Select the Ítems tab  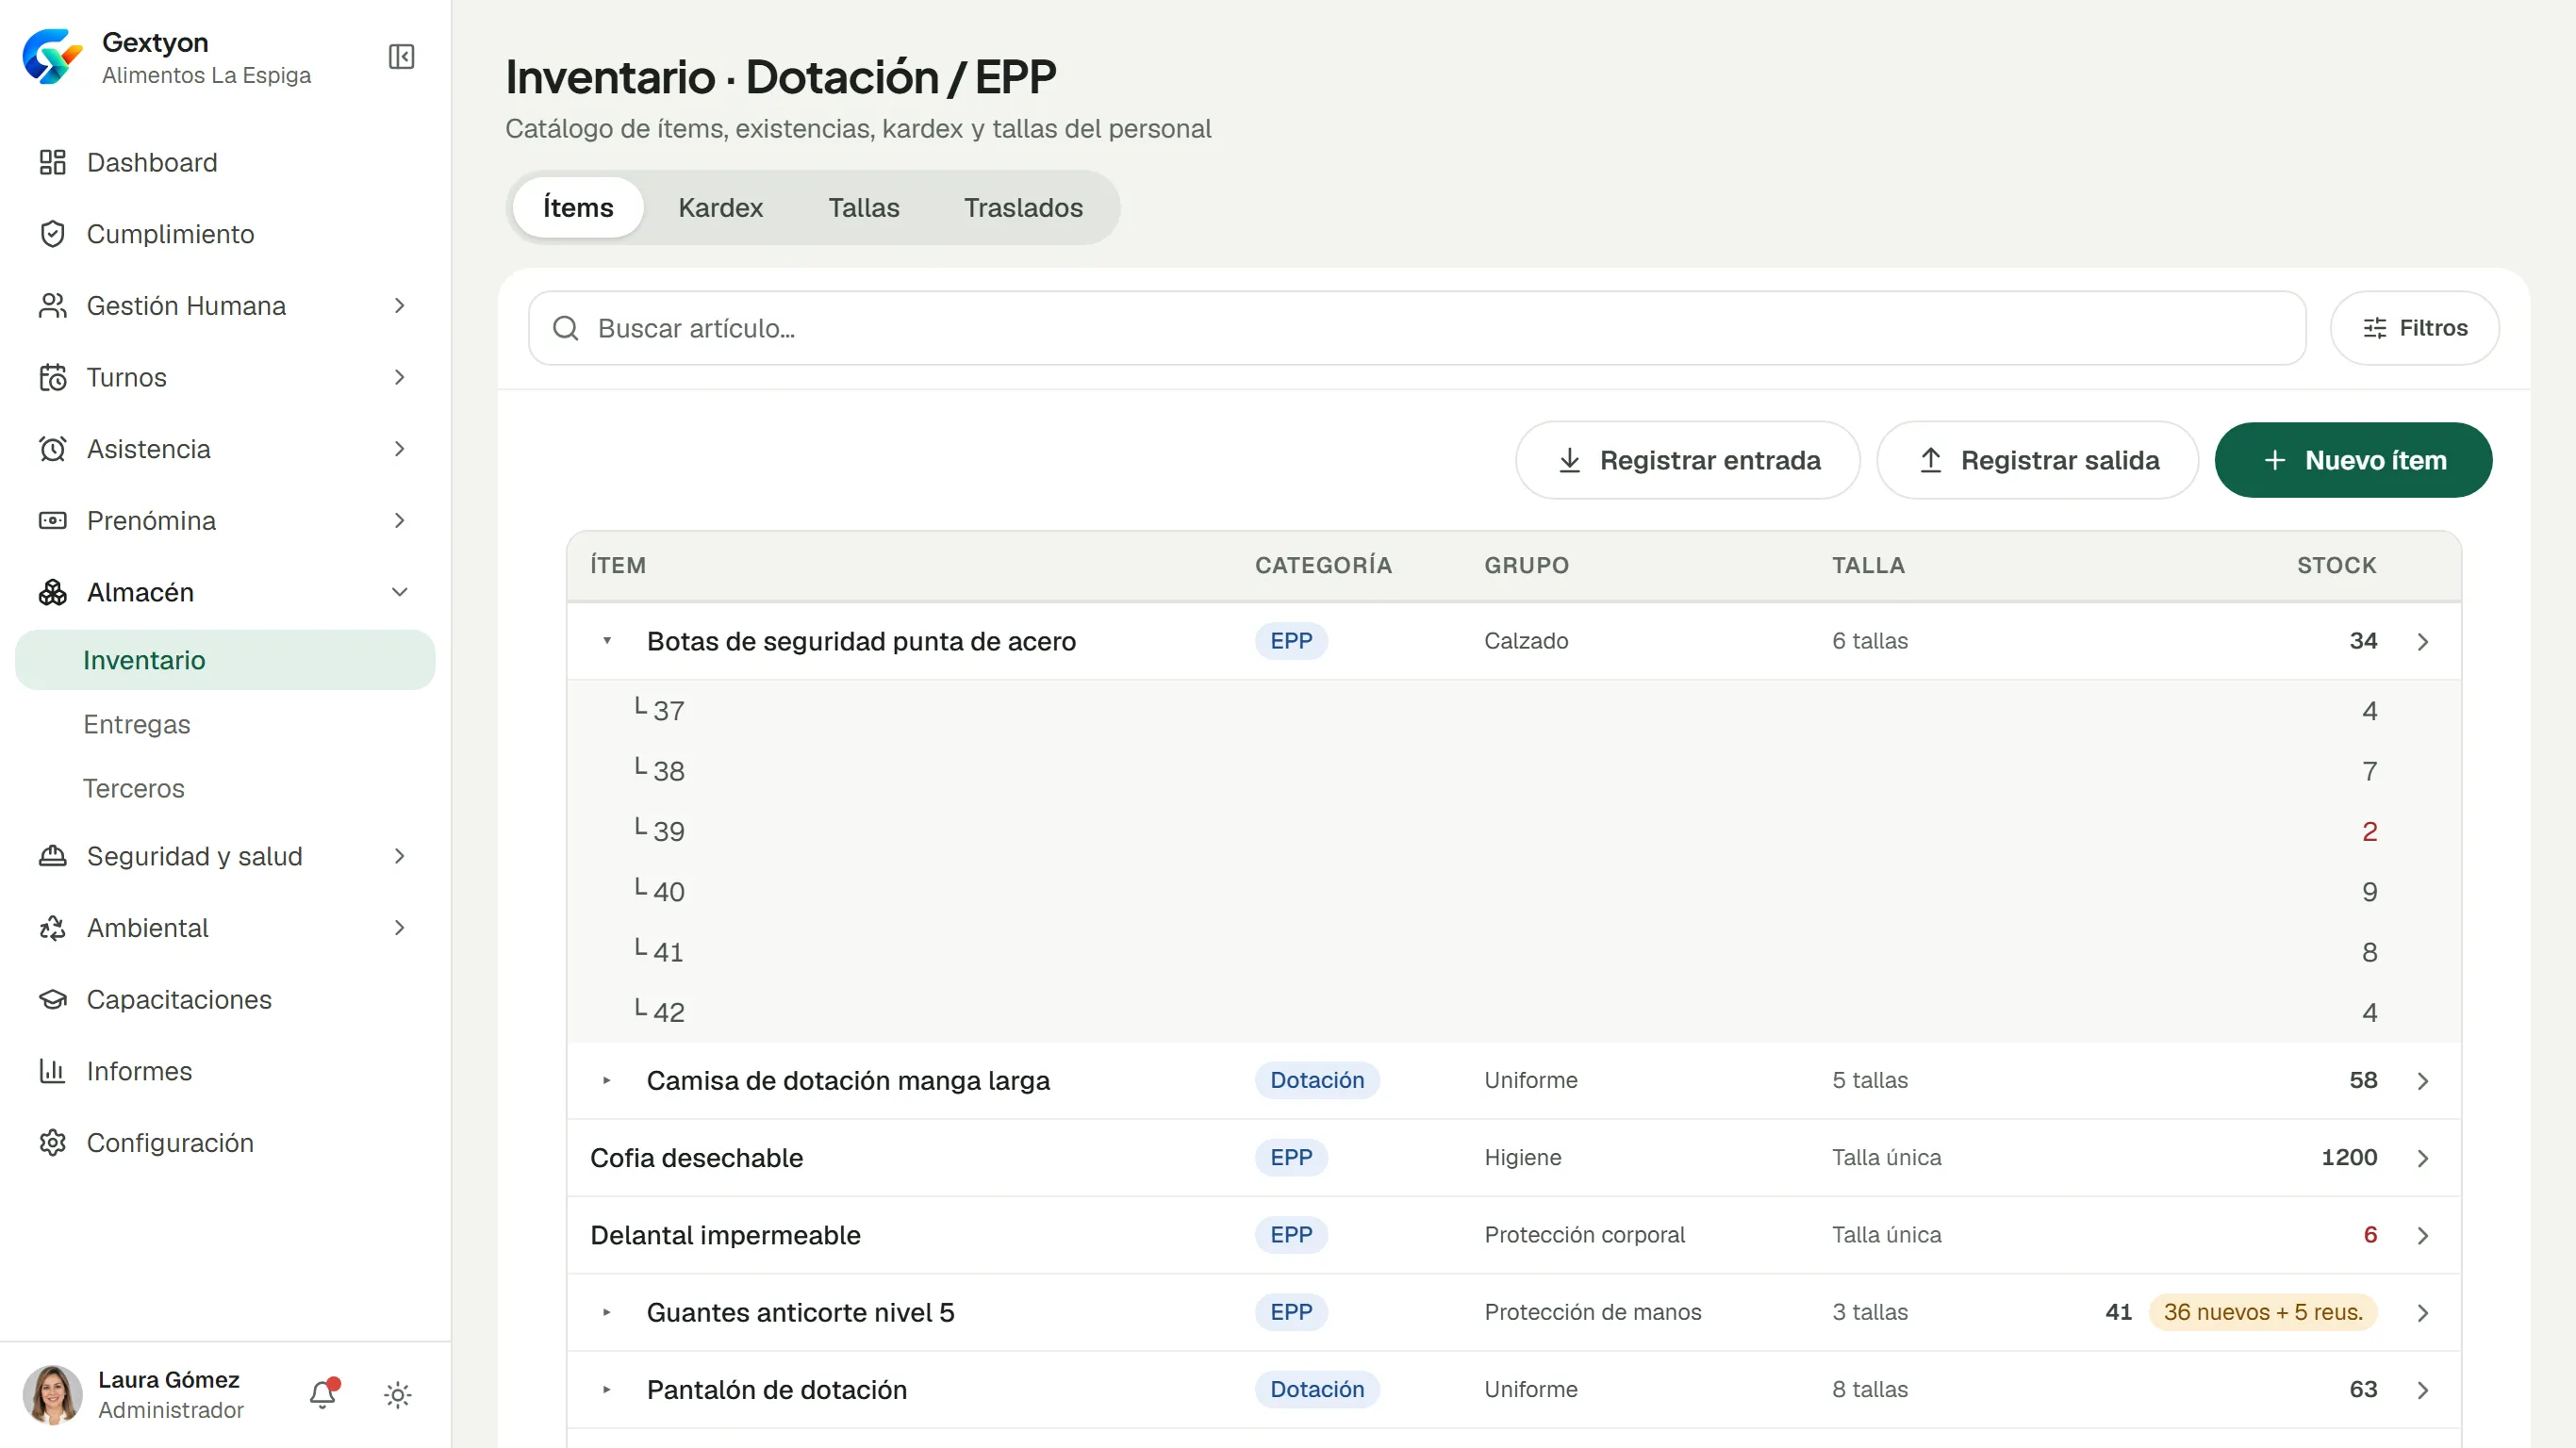coord(578,207)
